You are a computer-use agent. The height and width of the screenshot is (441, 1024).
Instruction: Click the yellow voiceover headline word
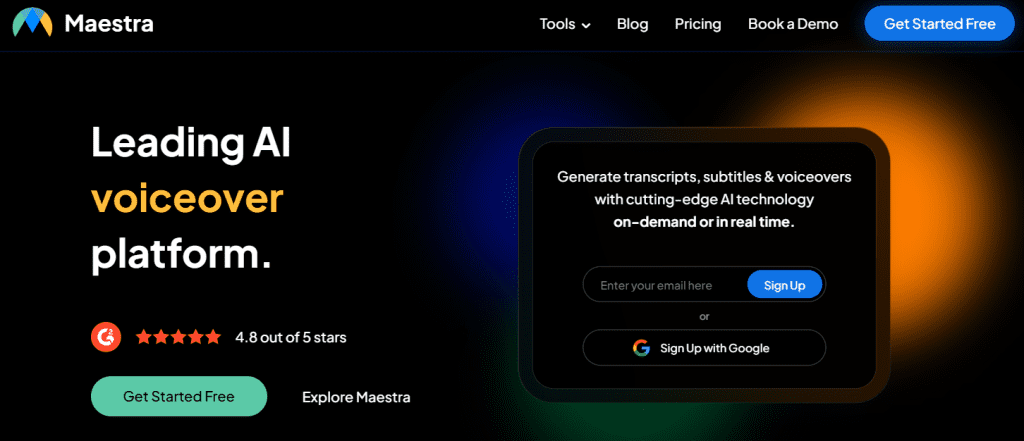187,200
